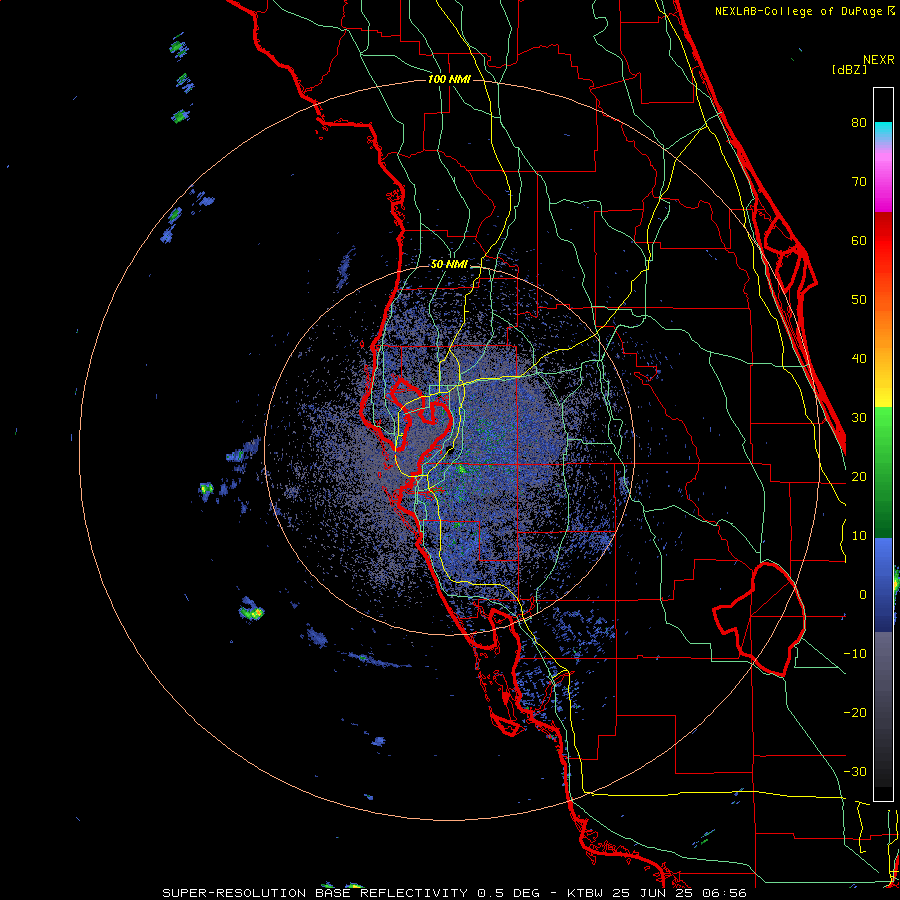Pick the cyan segment of the color bar
Image resolution: width=900 pixels, height=900 pixels.
coord(883,131)
